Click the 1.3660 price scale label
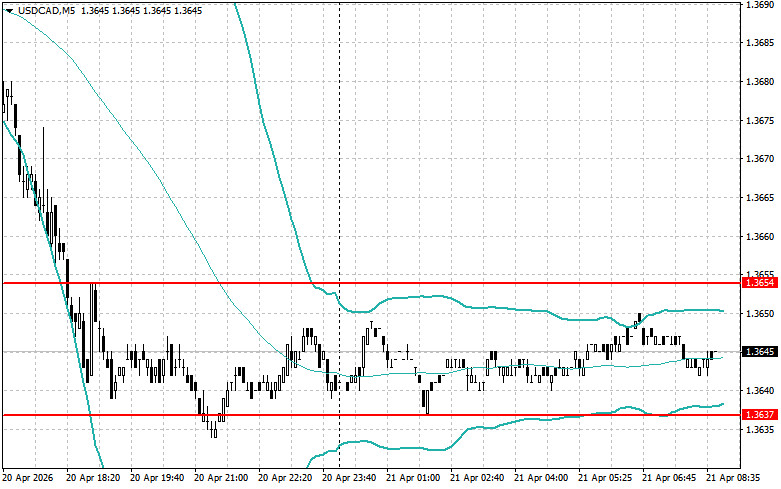The width and height of the screenshot is (781, 489). 760,236
